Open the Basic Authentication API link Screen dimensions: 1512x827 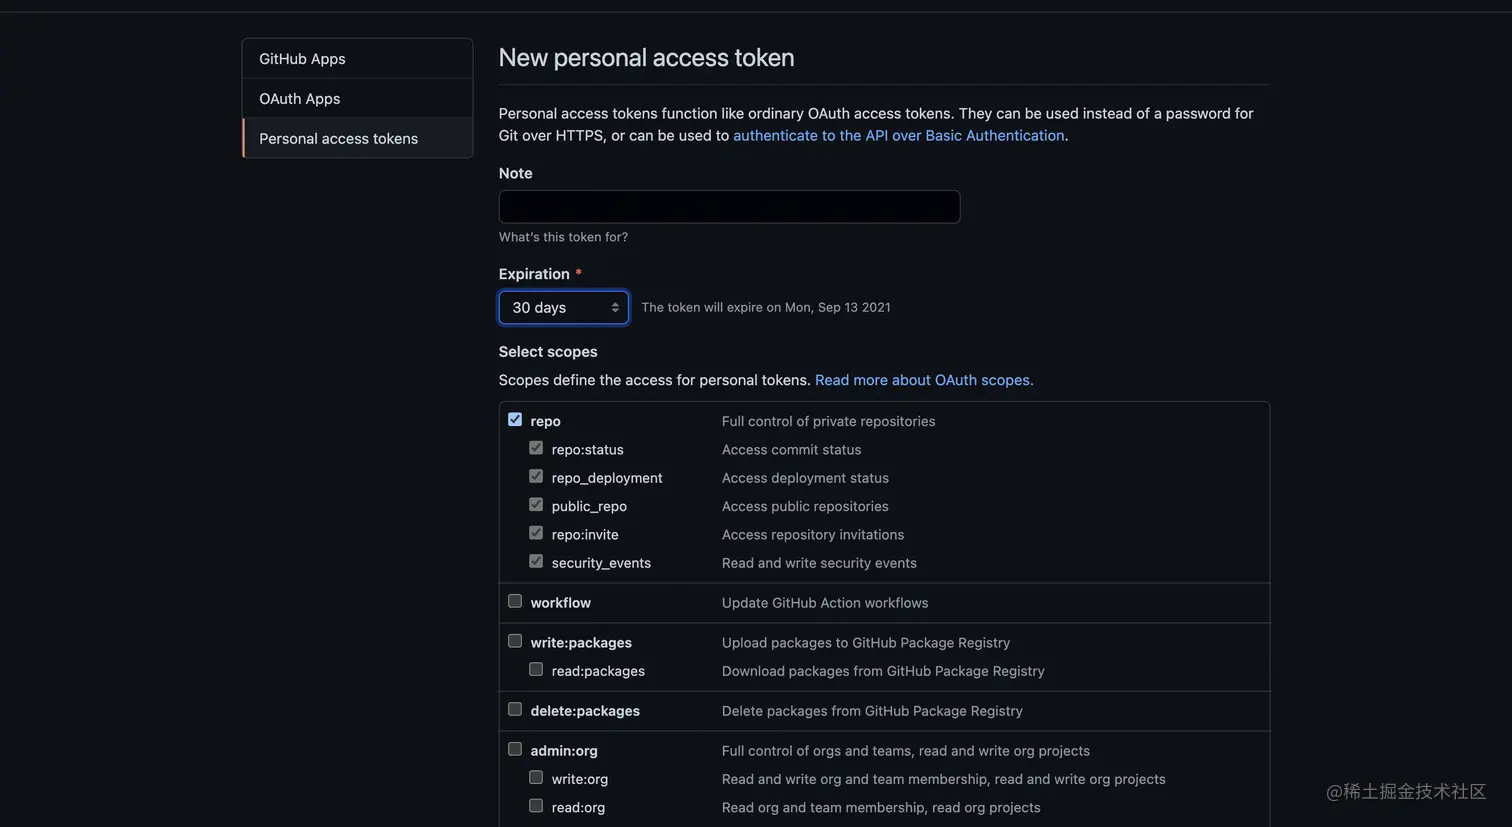(x=898, y=136)
